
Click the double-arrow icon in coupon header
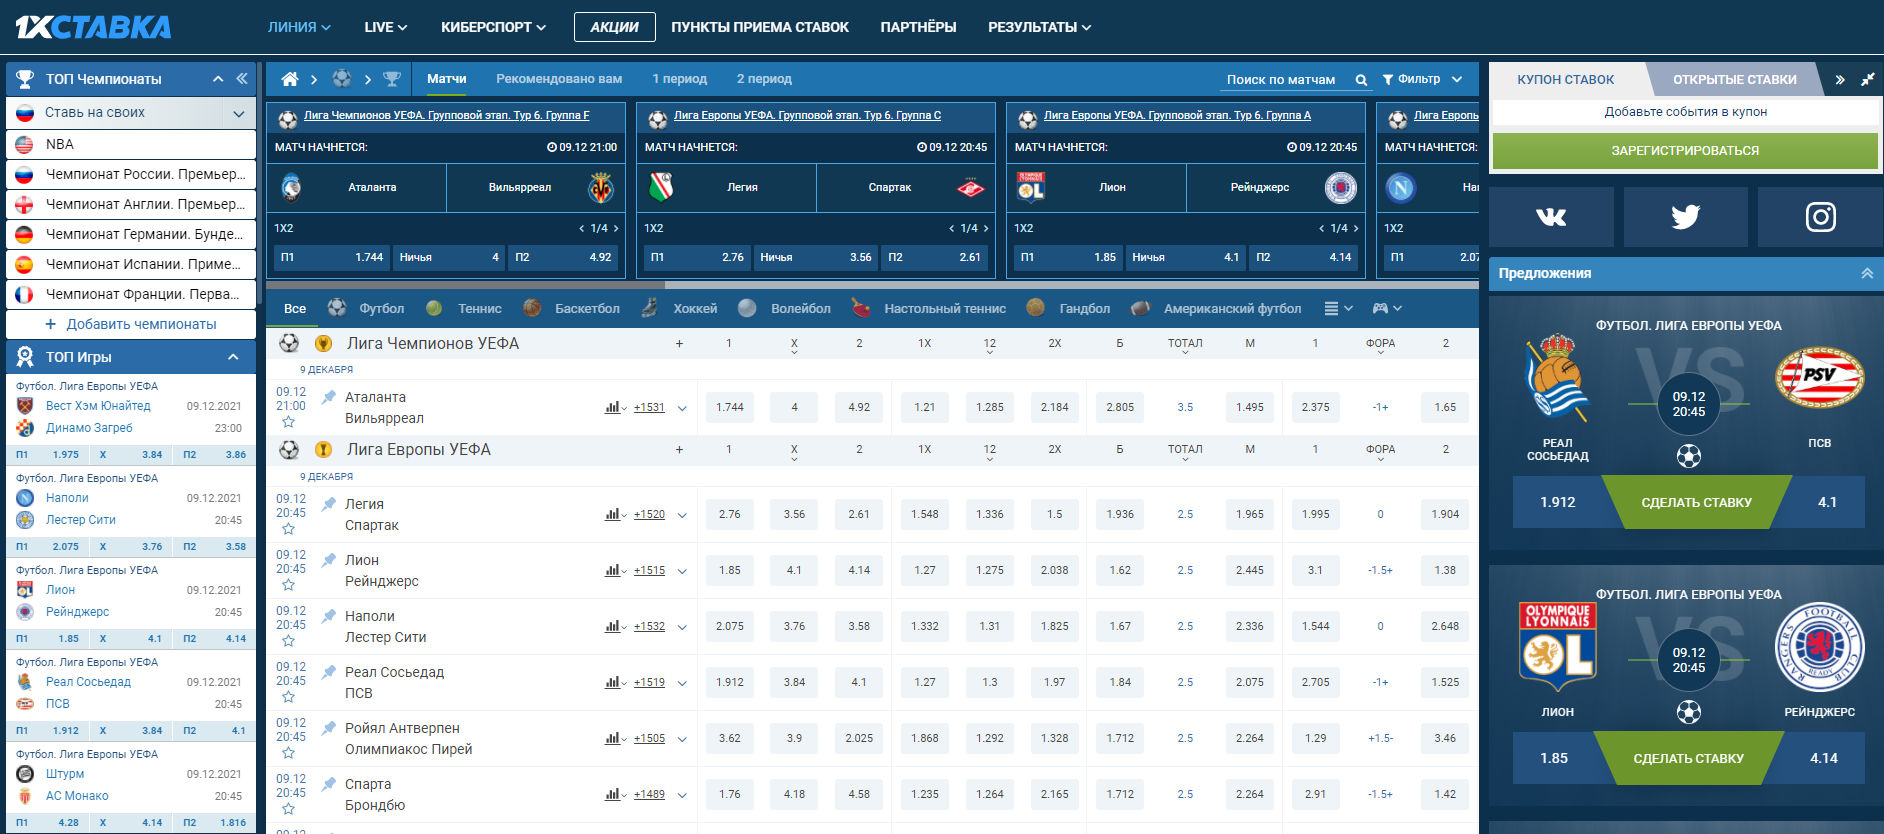pyautogui.click(x=1840, y=80)
